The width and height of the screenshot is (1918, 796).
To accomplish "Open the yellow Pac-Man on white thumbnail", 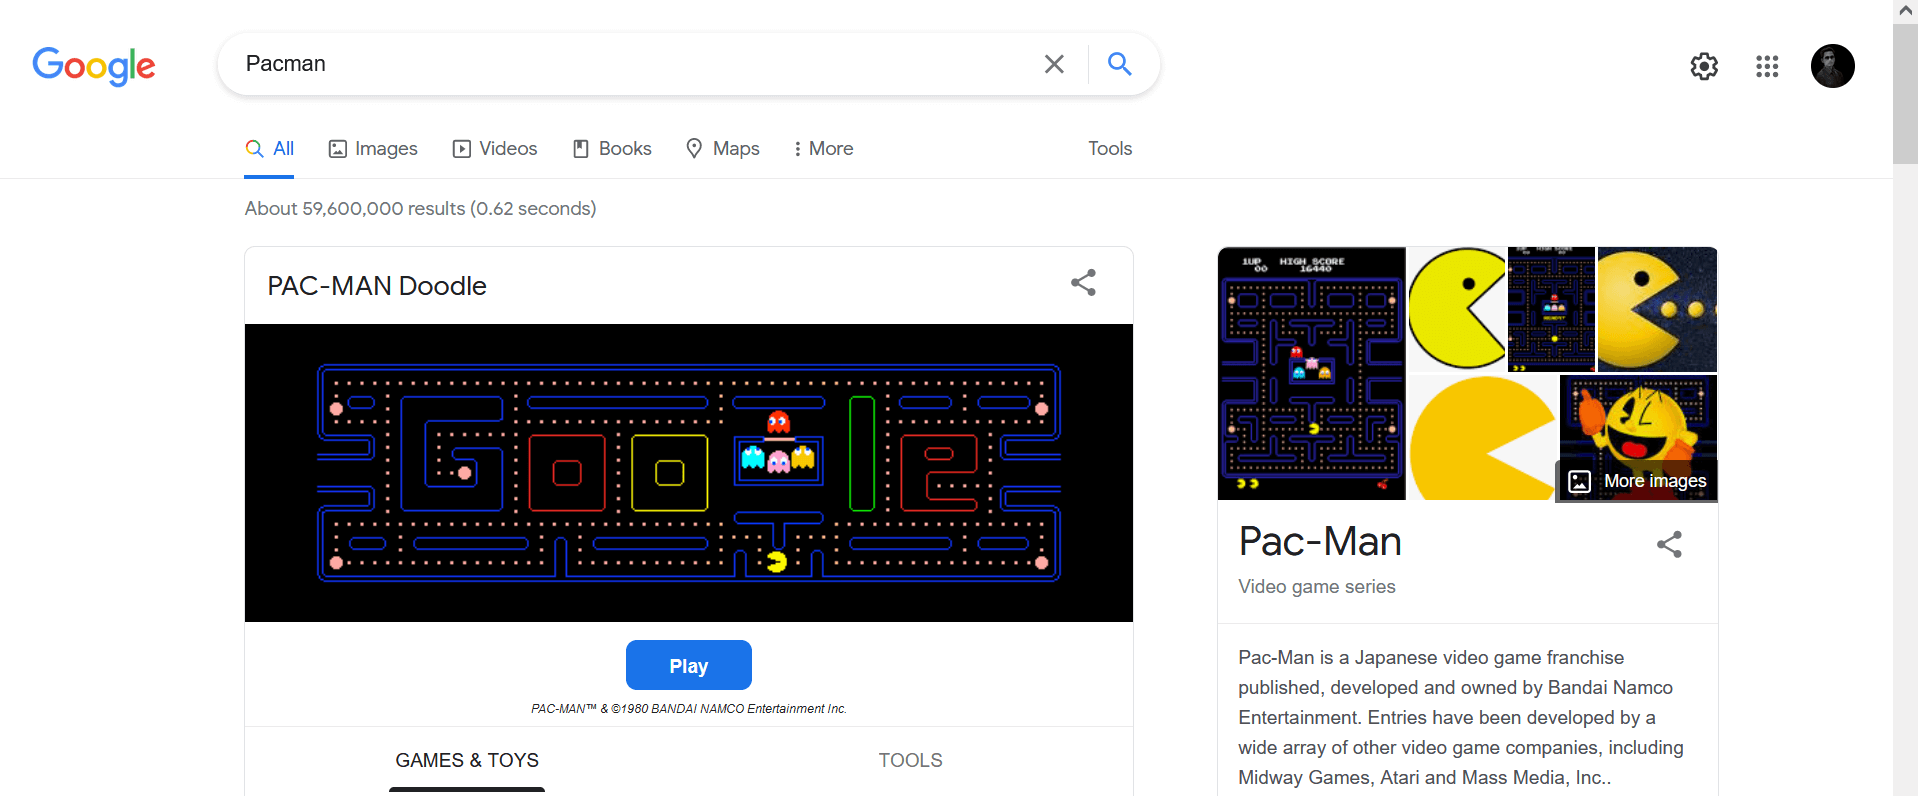I will [1457, 309].
